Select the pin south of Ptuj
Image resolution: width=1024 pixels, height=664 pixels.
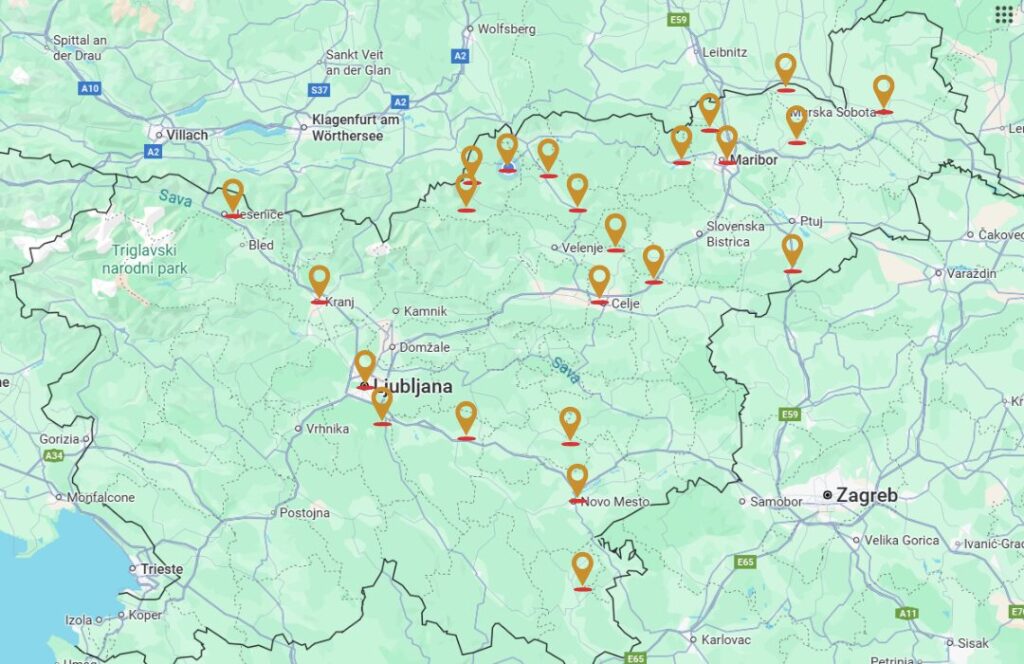tap(792, 253)
